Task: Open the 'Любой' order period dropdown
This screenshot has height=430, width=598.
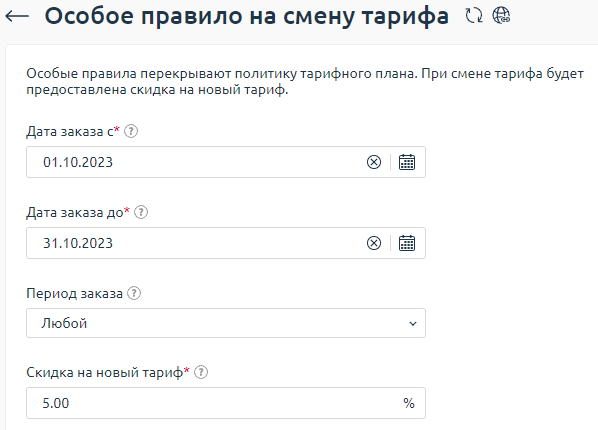Action: [x=226, y=323]
